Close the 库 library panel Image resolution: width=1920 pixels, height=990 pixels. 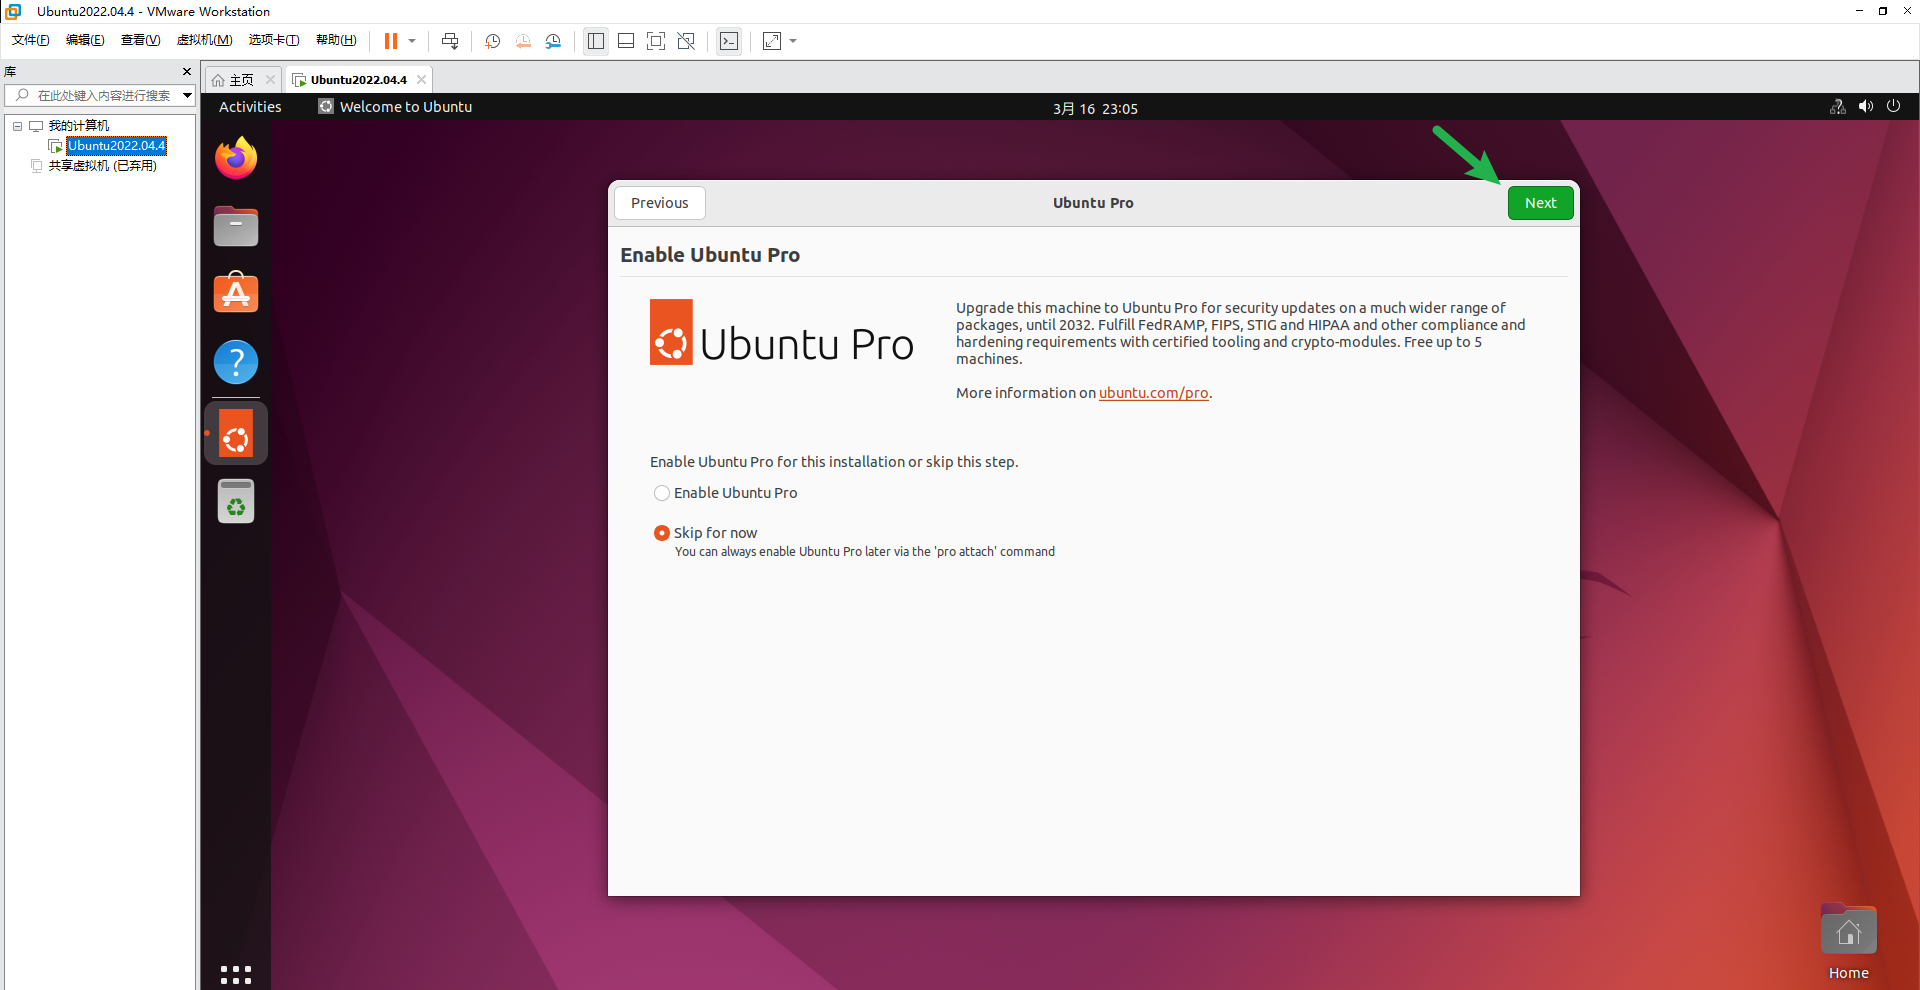click(186, 71)
